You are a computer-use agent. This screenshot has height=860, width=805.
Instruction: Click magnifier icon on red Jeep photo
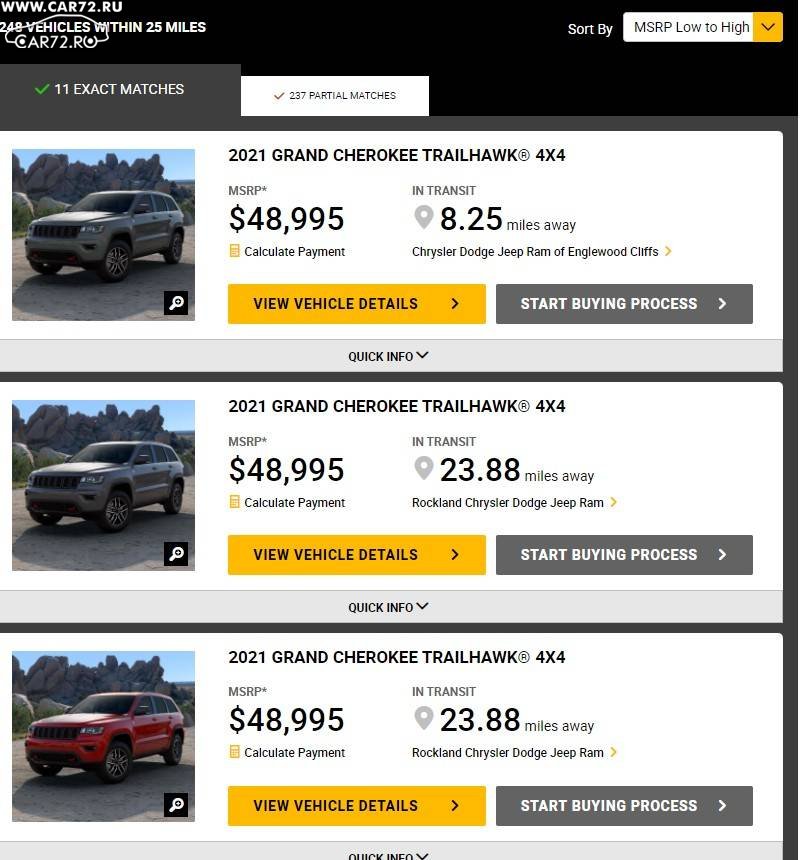coord(176,805)
